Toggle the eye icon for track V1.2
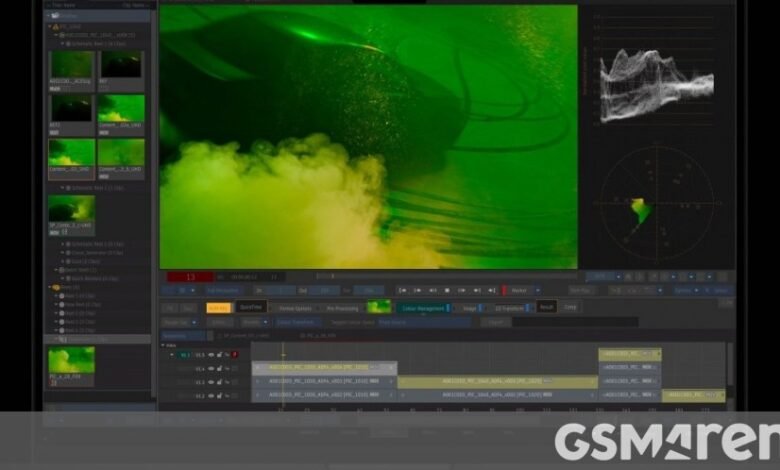 click(210, 396)
